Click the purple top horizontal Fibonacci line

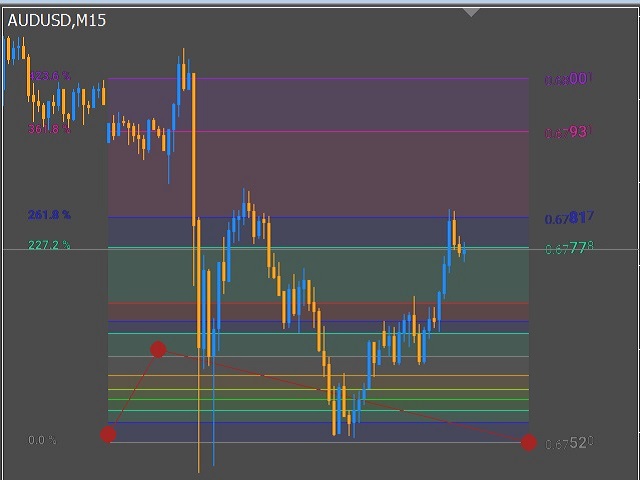click(320, 78)
